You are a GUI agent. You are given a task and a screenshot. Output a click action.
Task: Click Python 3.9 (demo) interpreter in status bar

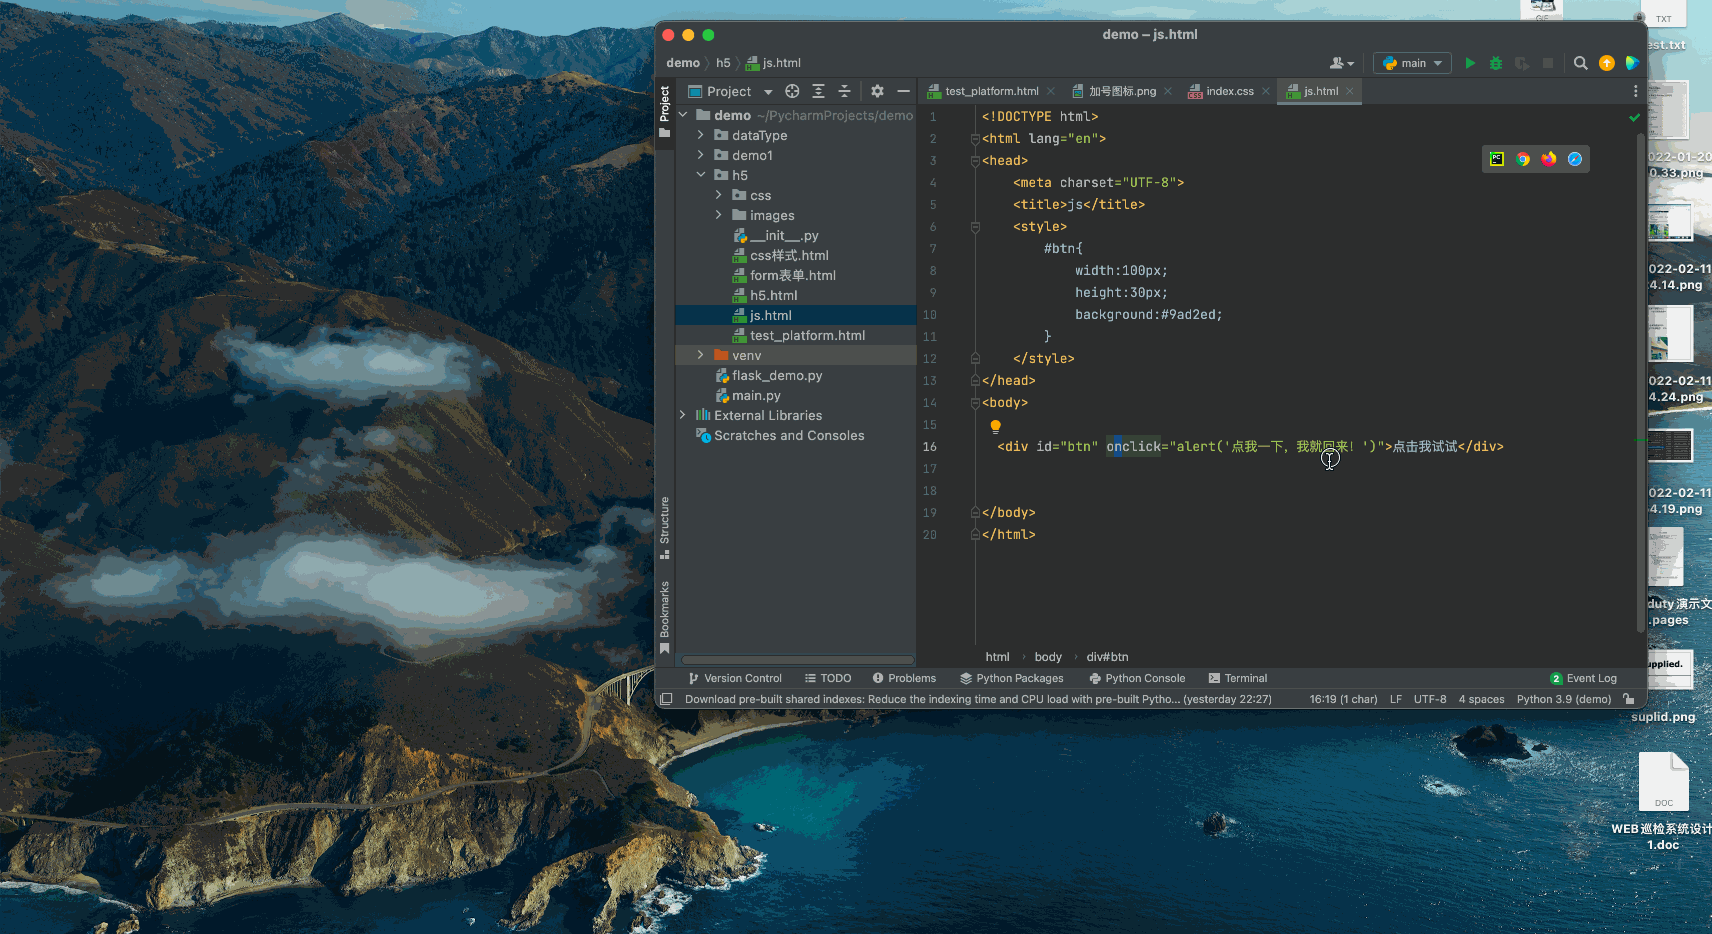[1564, 699]
